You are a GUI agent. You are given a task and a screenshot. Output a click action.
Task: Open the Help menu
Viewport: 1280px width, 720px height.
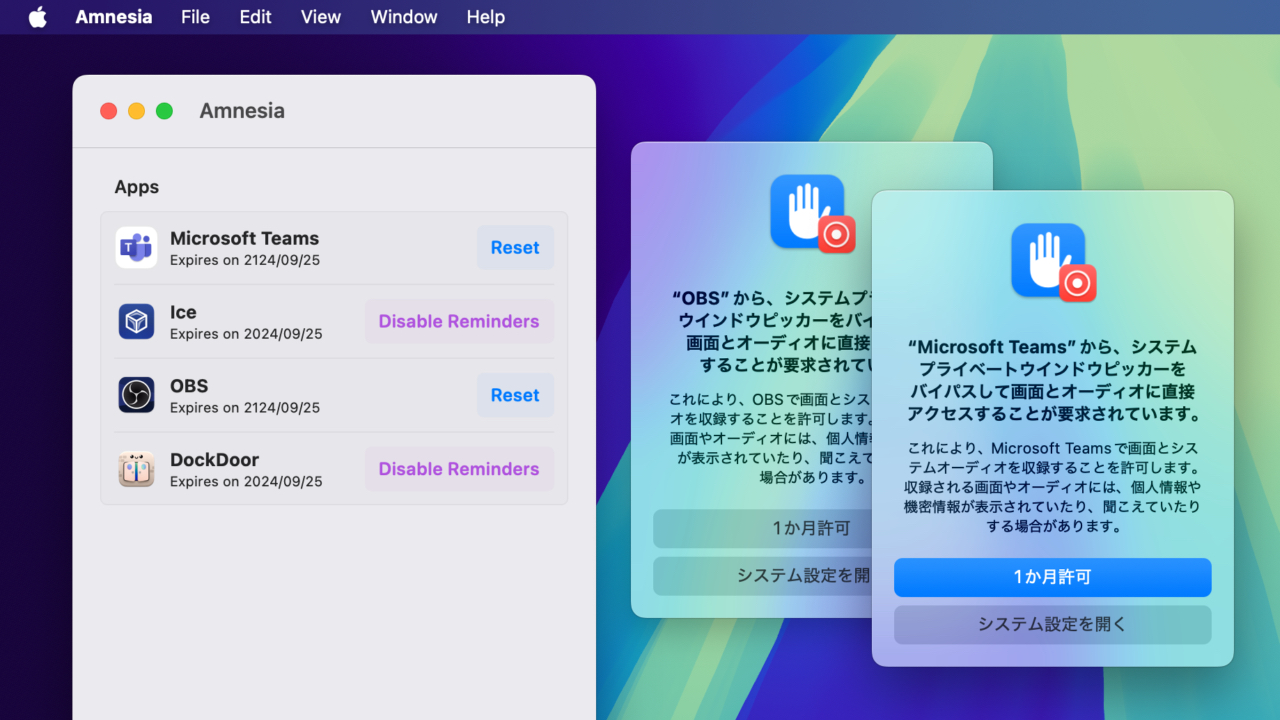486,17
